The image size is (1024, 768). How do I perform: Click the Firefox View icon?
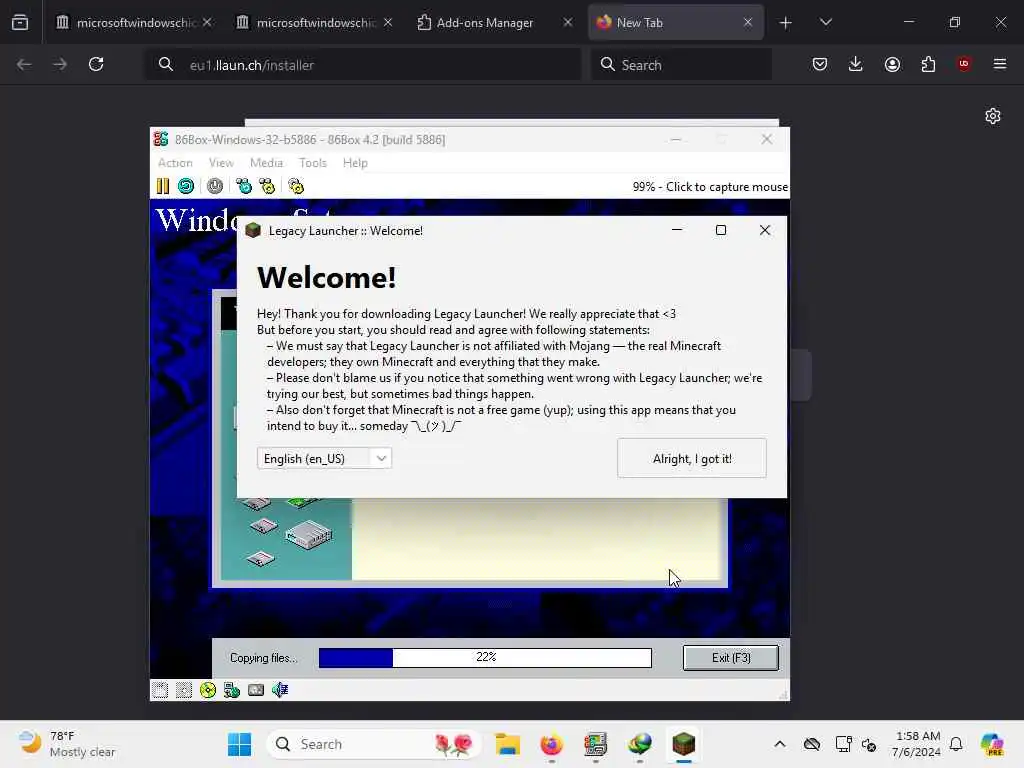tap(20, 23)
